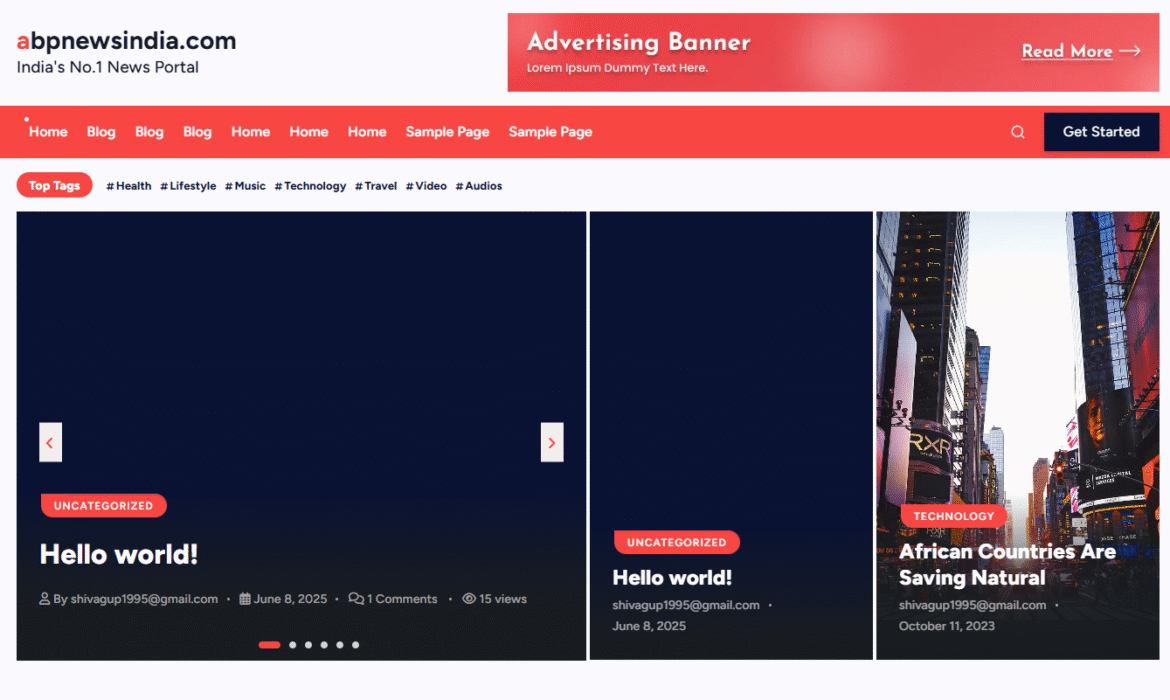This screenshot has height=700, width=1170.
Task: Open African Countries Are Saving Natural article
Action: click(x=1006, y=564)
